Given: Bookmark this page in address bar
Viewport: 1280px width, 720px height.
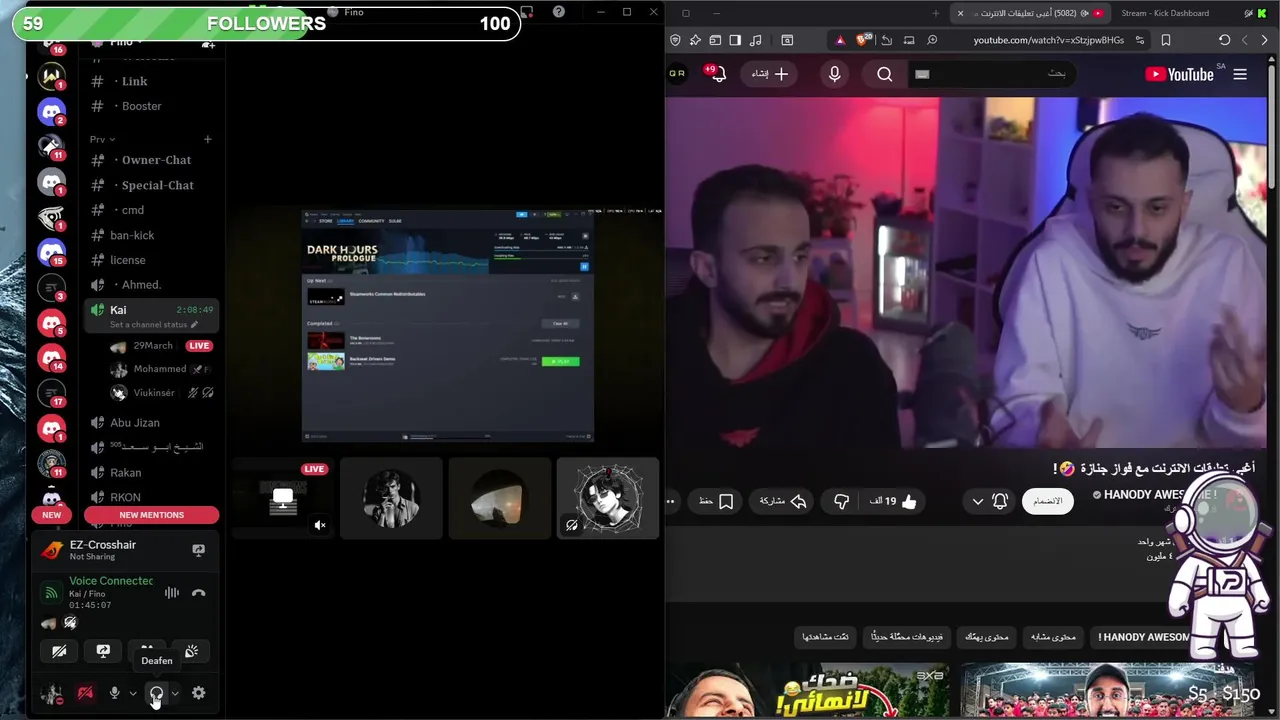Looking at the screenshot, I should pos(1166,40).
